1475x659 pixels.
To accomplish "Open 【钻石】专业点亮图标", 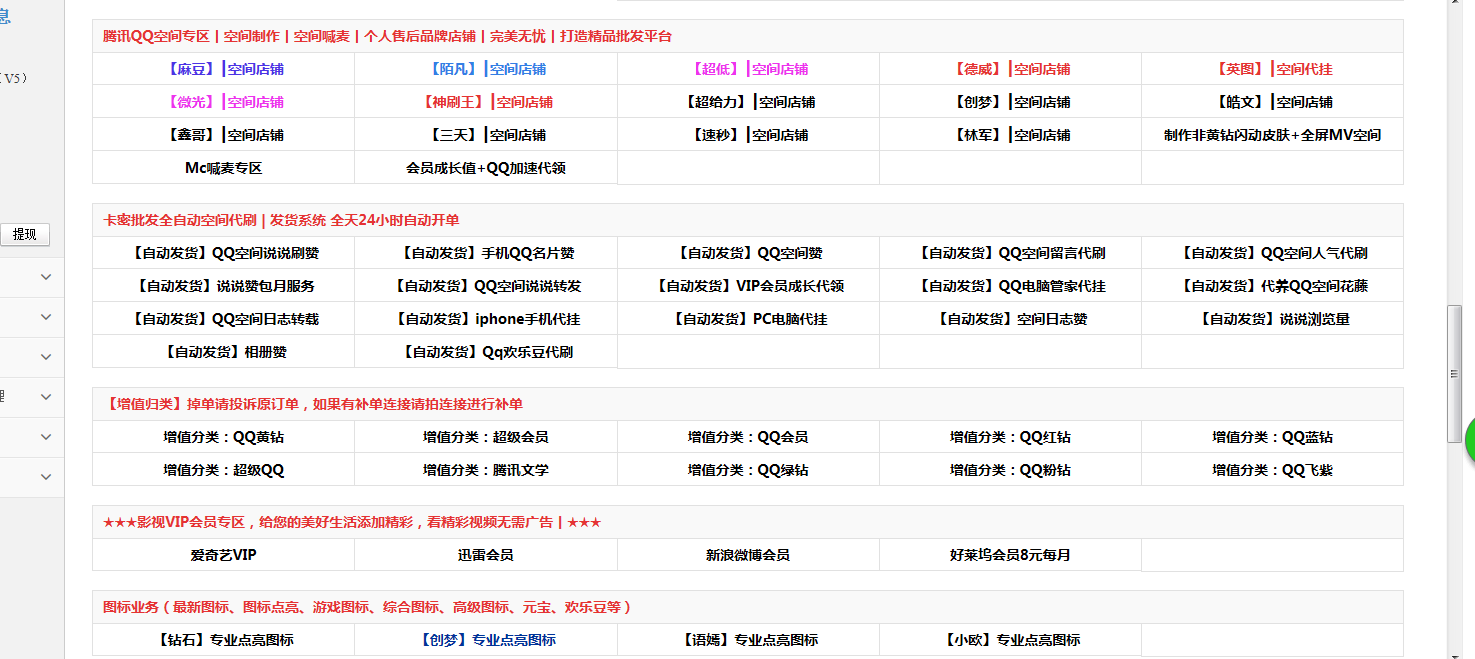I will pos(224,640).
